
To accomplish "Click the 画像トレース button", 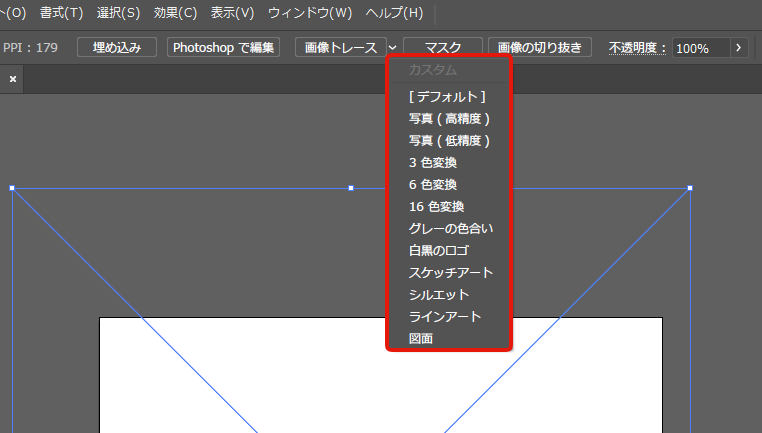I will [x=340, y=48].
